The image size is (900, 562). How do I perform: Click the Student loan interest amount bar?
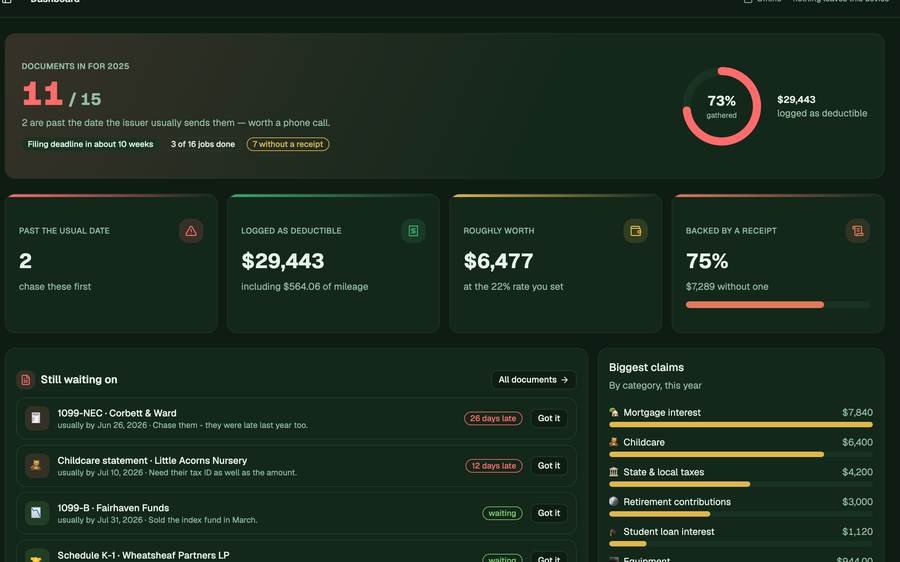coord(740,544)
